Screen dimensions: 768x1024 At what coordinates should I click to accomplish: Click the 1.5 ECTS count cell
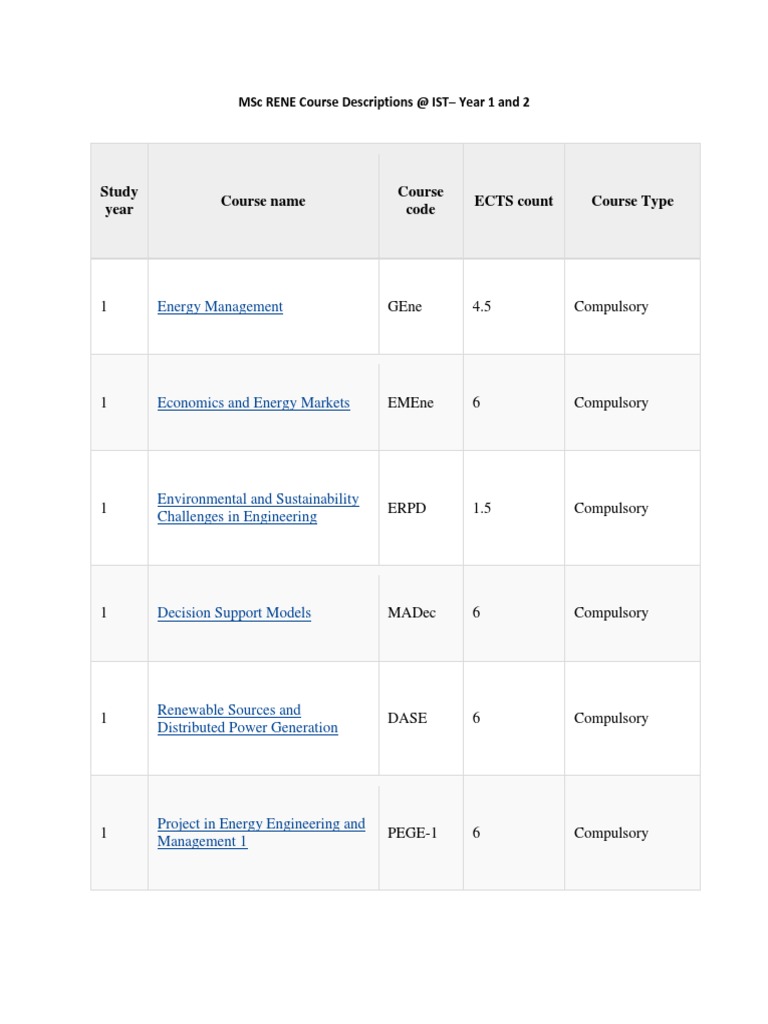482,508
